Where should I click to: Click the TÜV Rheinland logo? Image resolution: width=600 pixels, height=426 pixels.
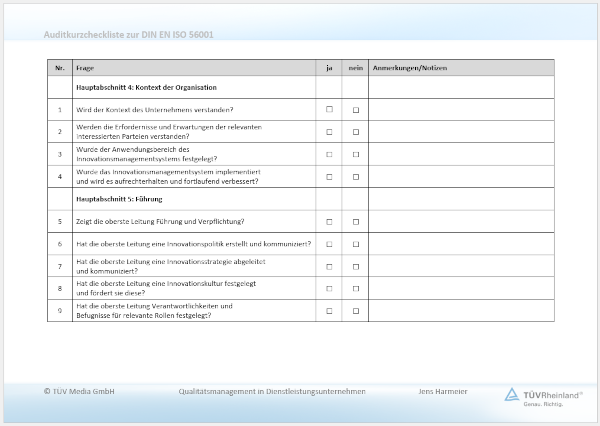[x=544, y=396]
